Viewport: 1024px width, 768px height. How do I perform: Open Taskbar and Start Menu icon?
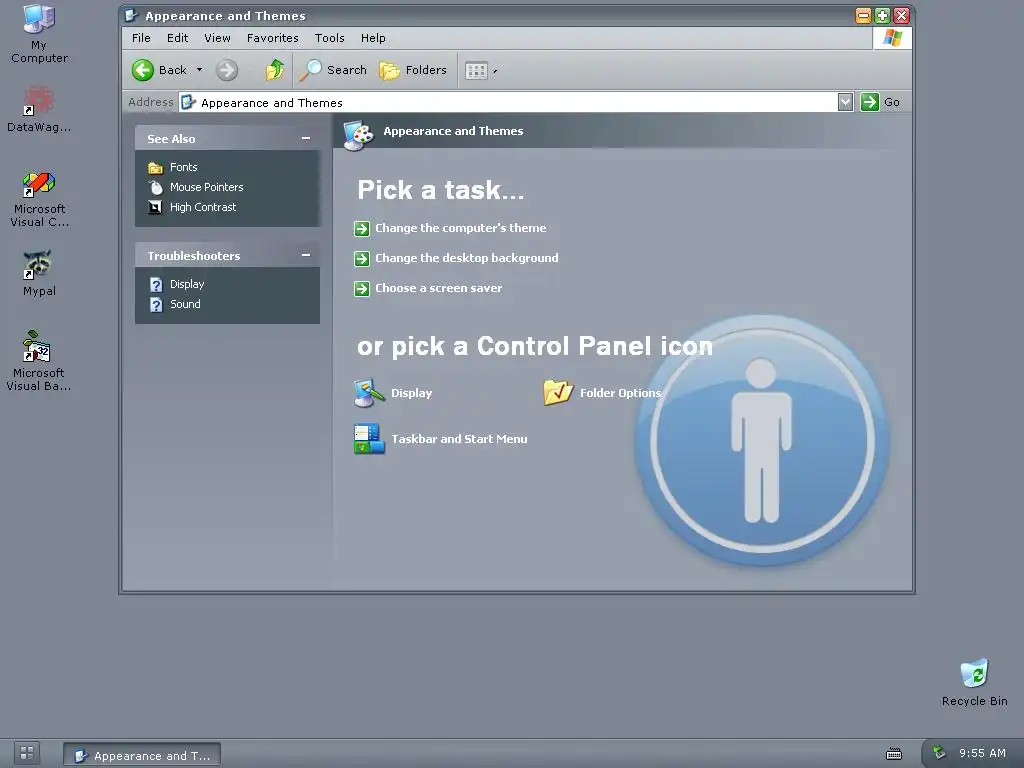pos(369,439)
